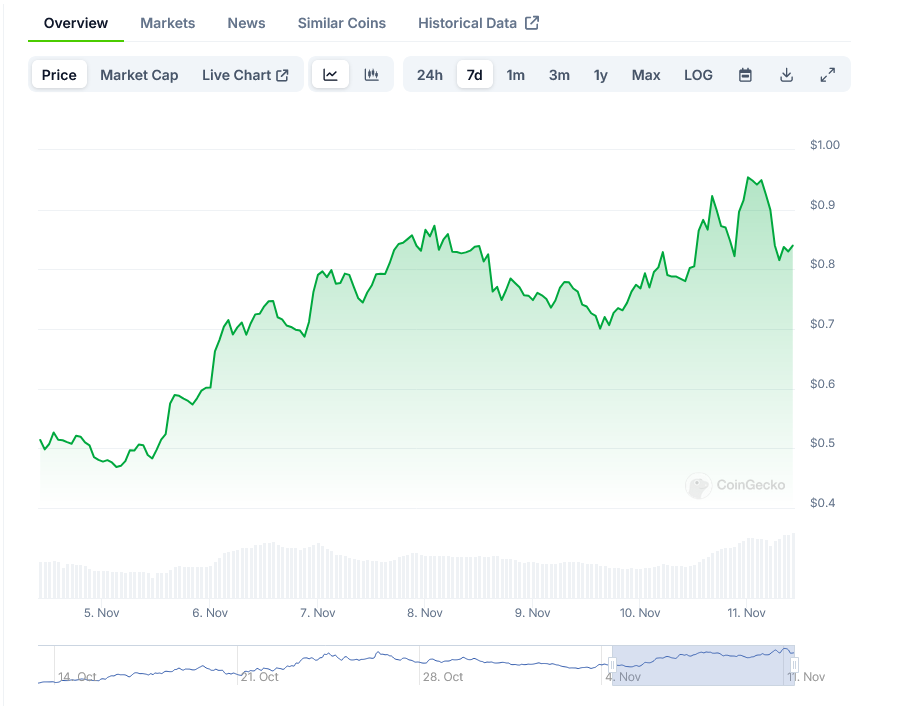Click the 11. Nov date label under volume bars

(746, 613)
